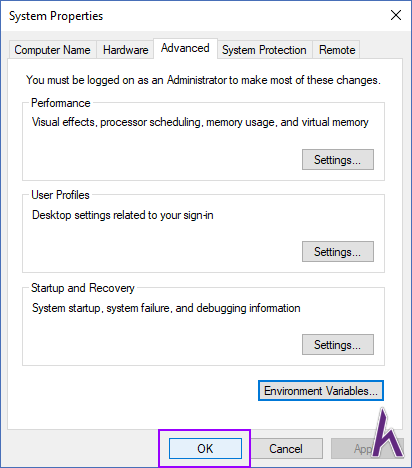
Task: Click the Desktop settings sign-in description
Action: [x=123, y=215]
